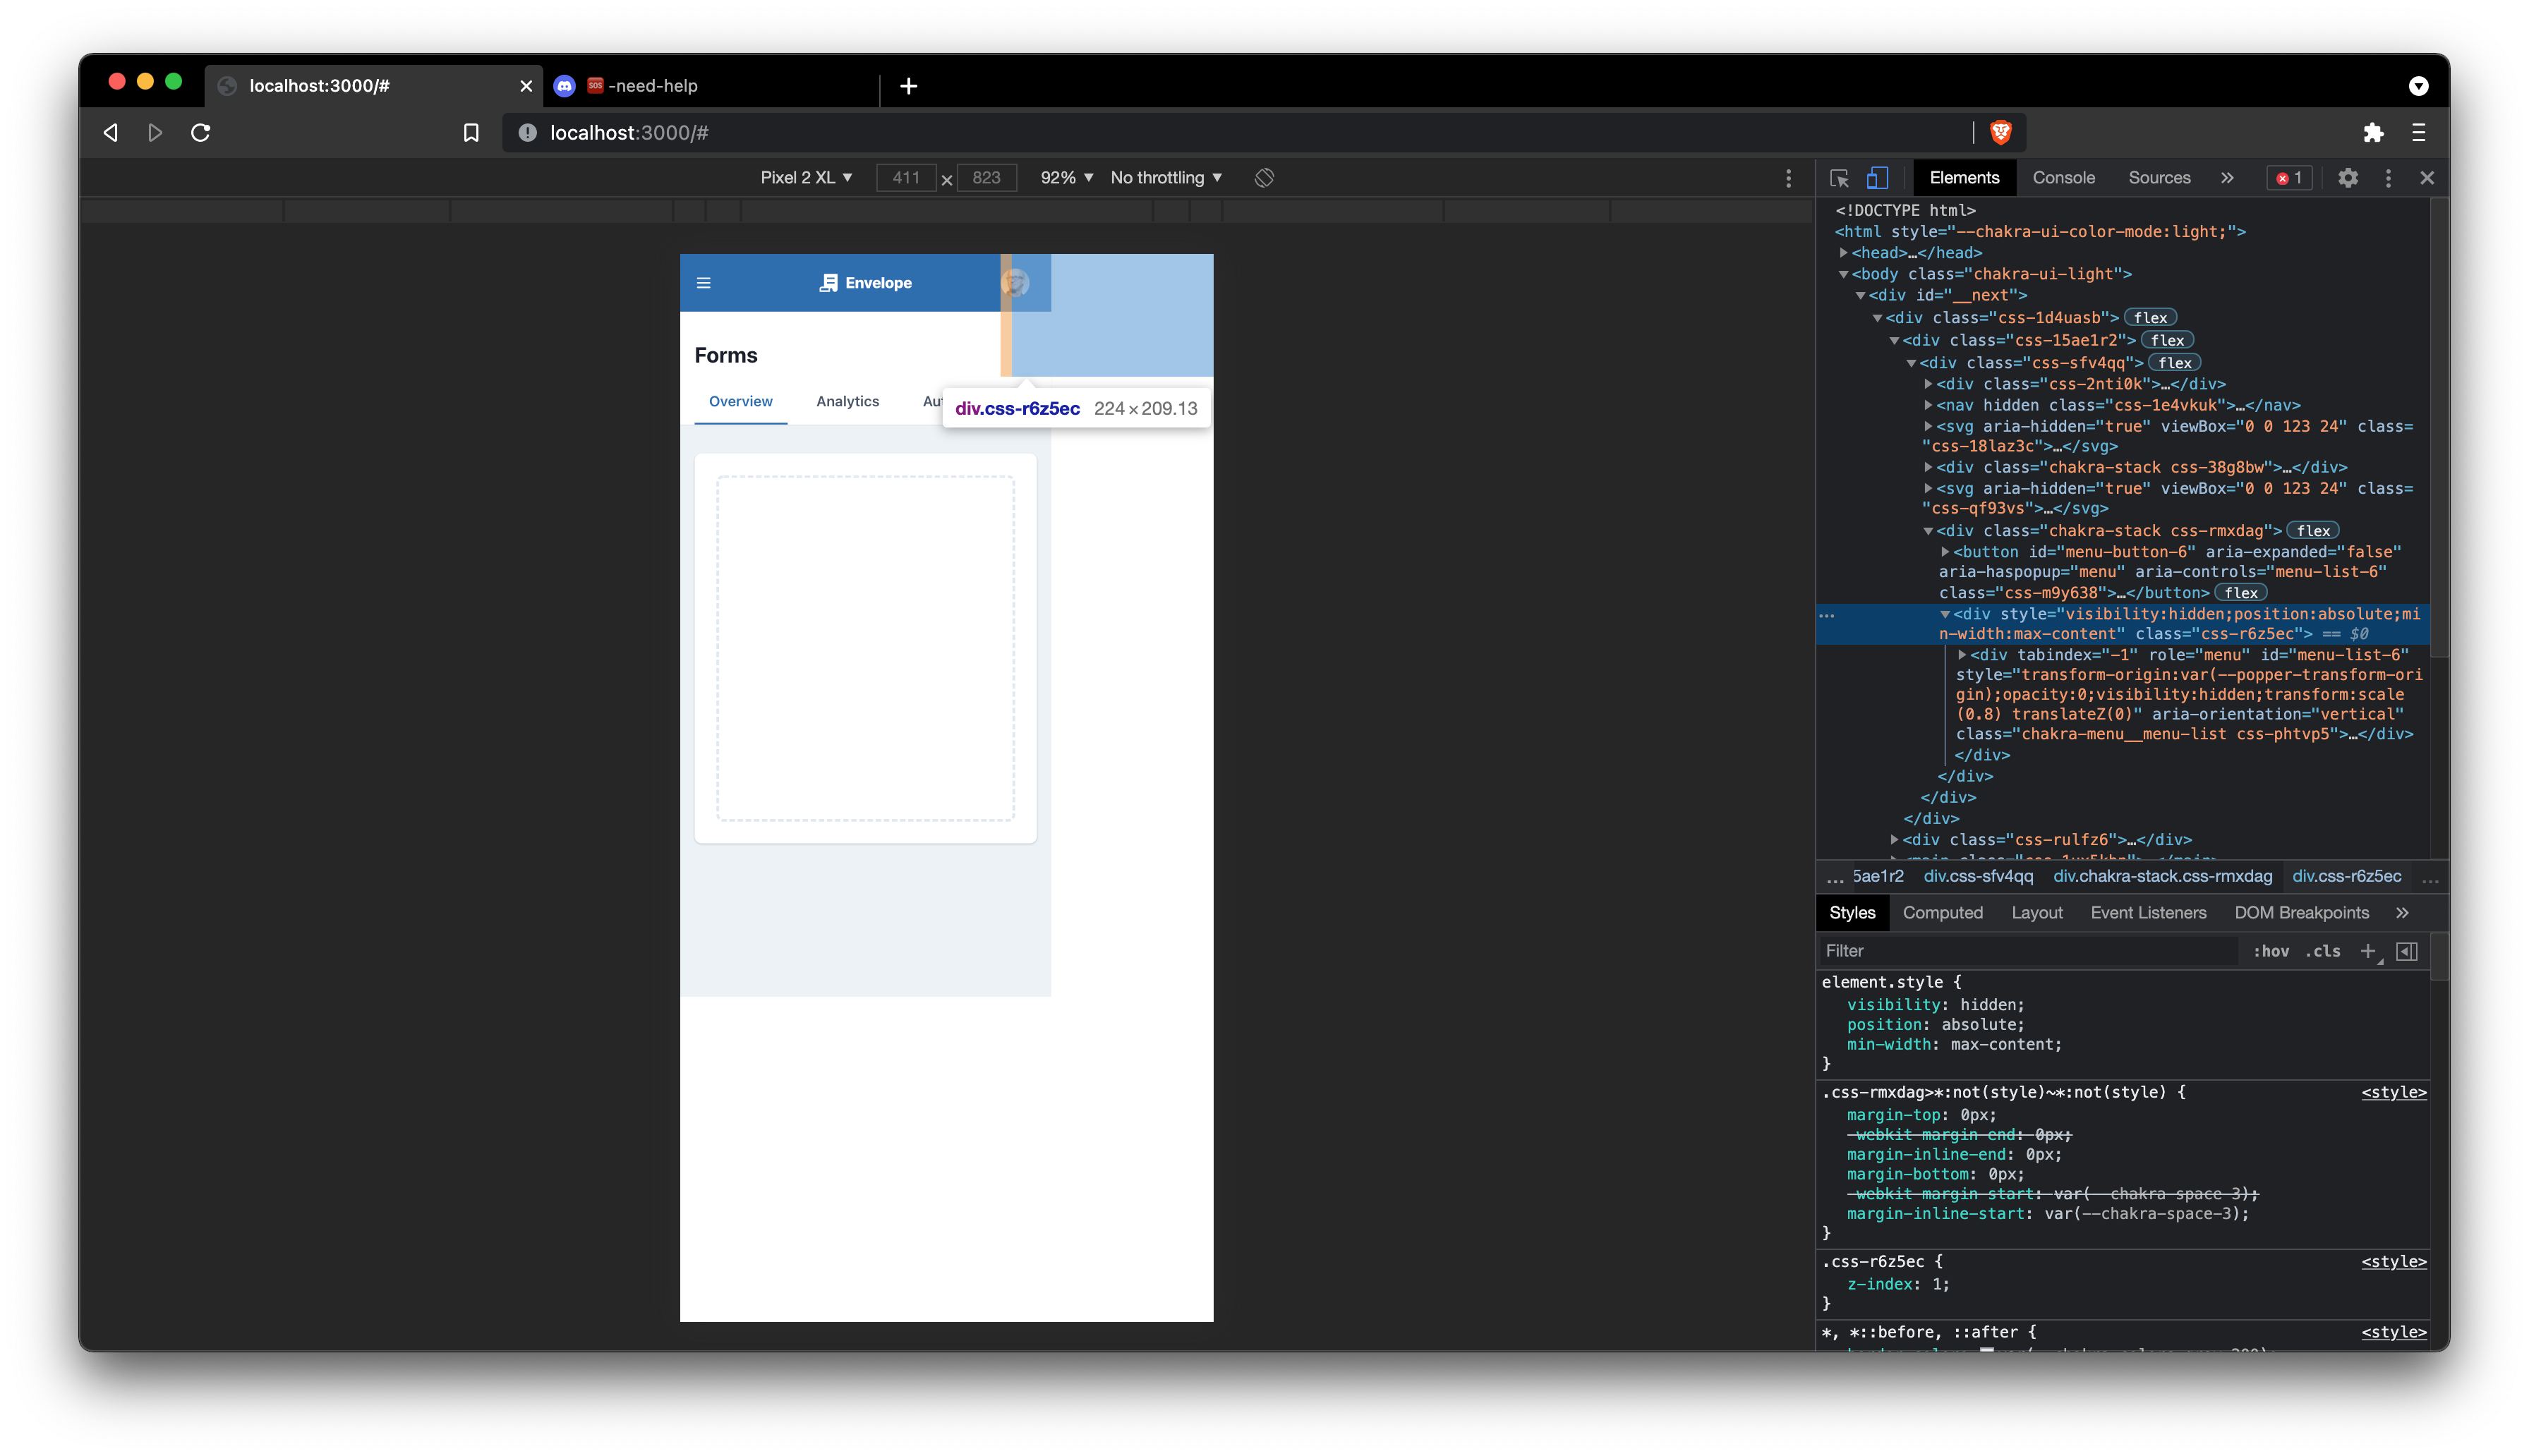The width and height of the screenshot is (2529, 1456).
Task: Click the Envelope logo icon
Action: pyautogui.click(x=830, y=283)
